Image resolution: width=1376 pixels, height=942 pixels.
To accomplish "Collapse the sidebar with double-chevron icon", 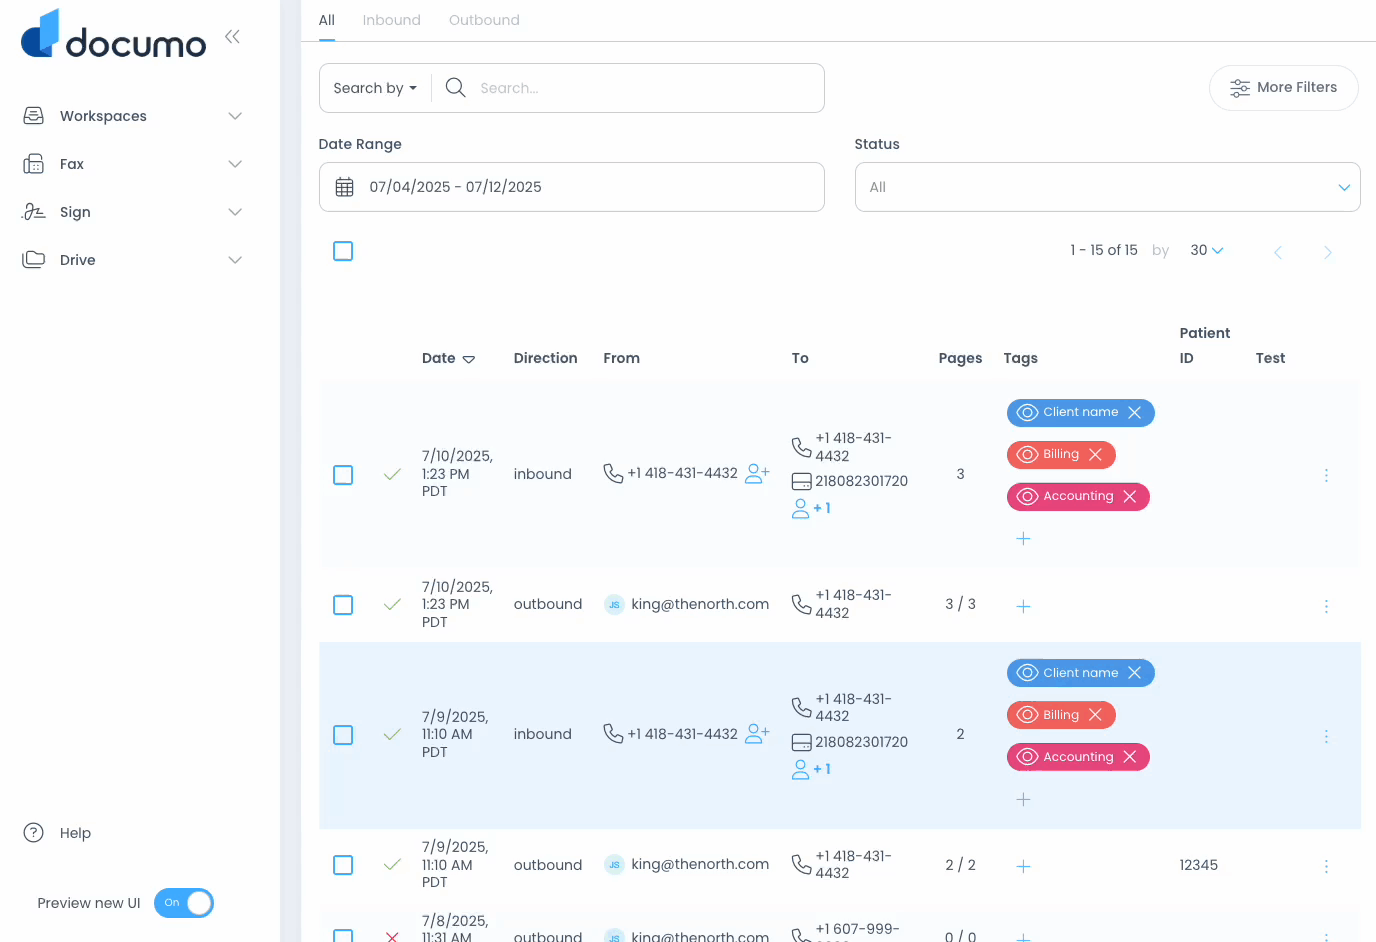I will click(232, 37).
